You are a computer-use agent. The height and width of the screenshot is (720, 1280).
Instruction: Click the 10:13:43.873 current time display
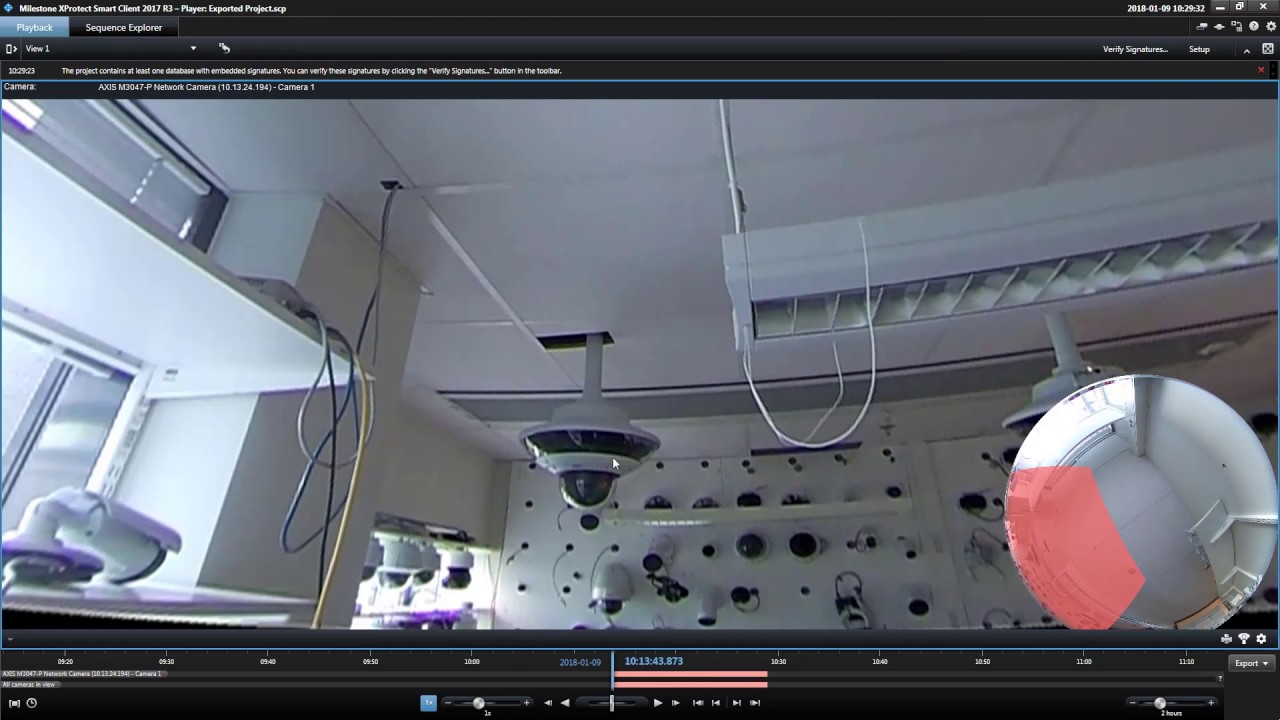click(x=654, y=661)
